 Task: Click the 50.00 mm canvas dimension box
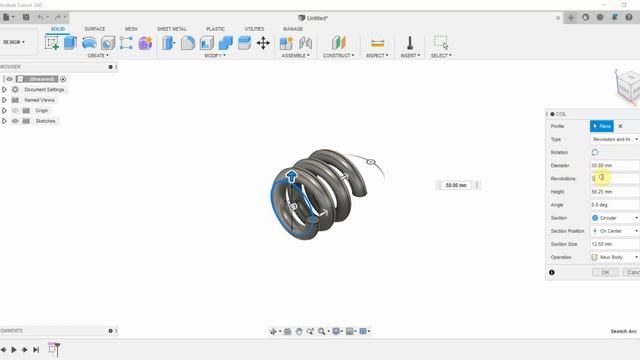click(x=456, y=185)
